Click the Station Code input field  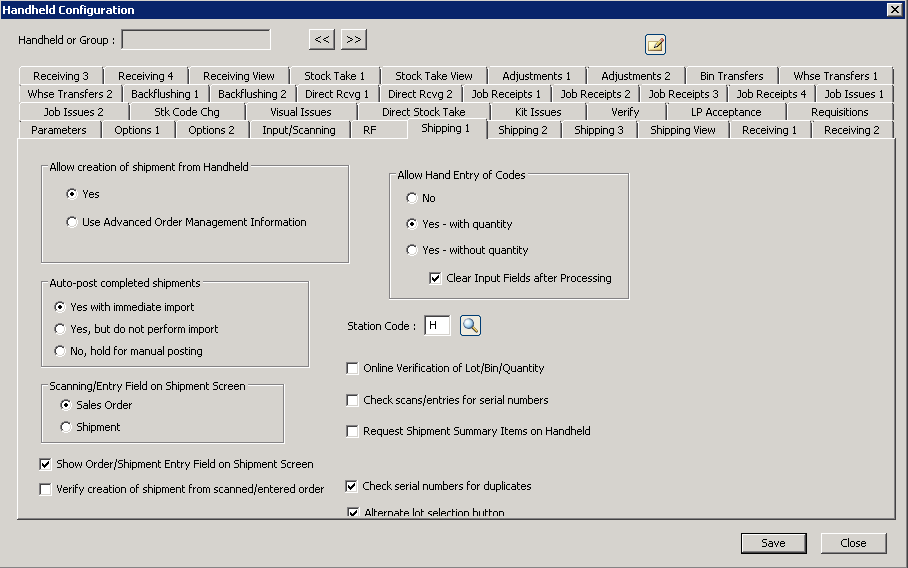point(437,326)
